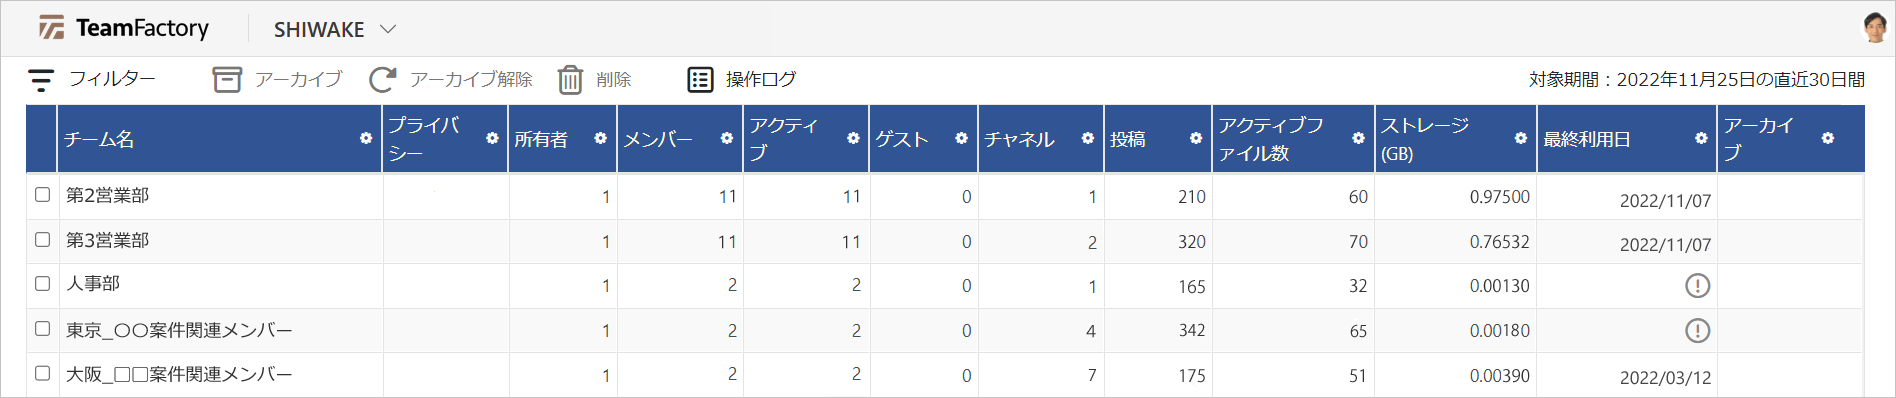Open the user profile avatar
This screenshot has width=1896, height=398.
[x=1875, y=27]
